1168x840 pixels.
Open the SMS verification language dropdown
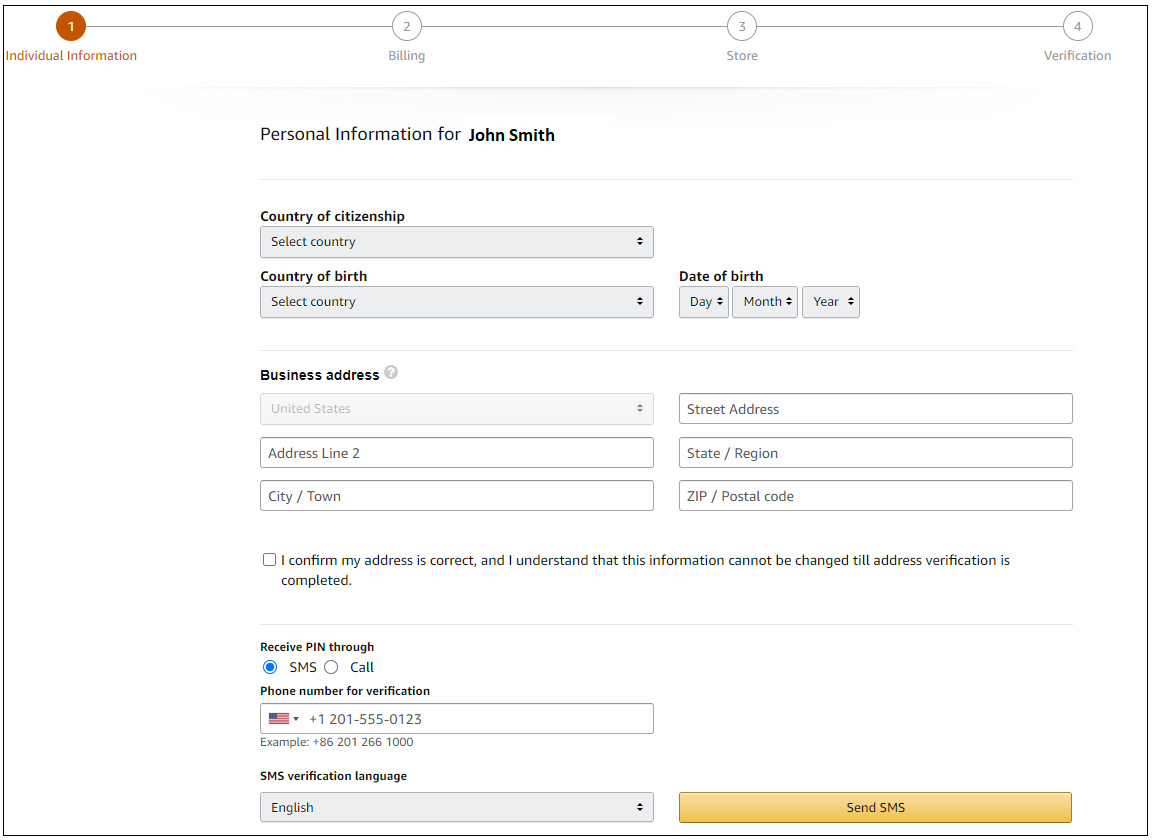coord(456,807)
